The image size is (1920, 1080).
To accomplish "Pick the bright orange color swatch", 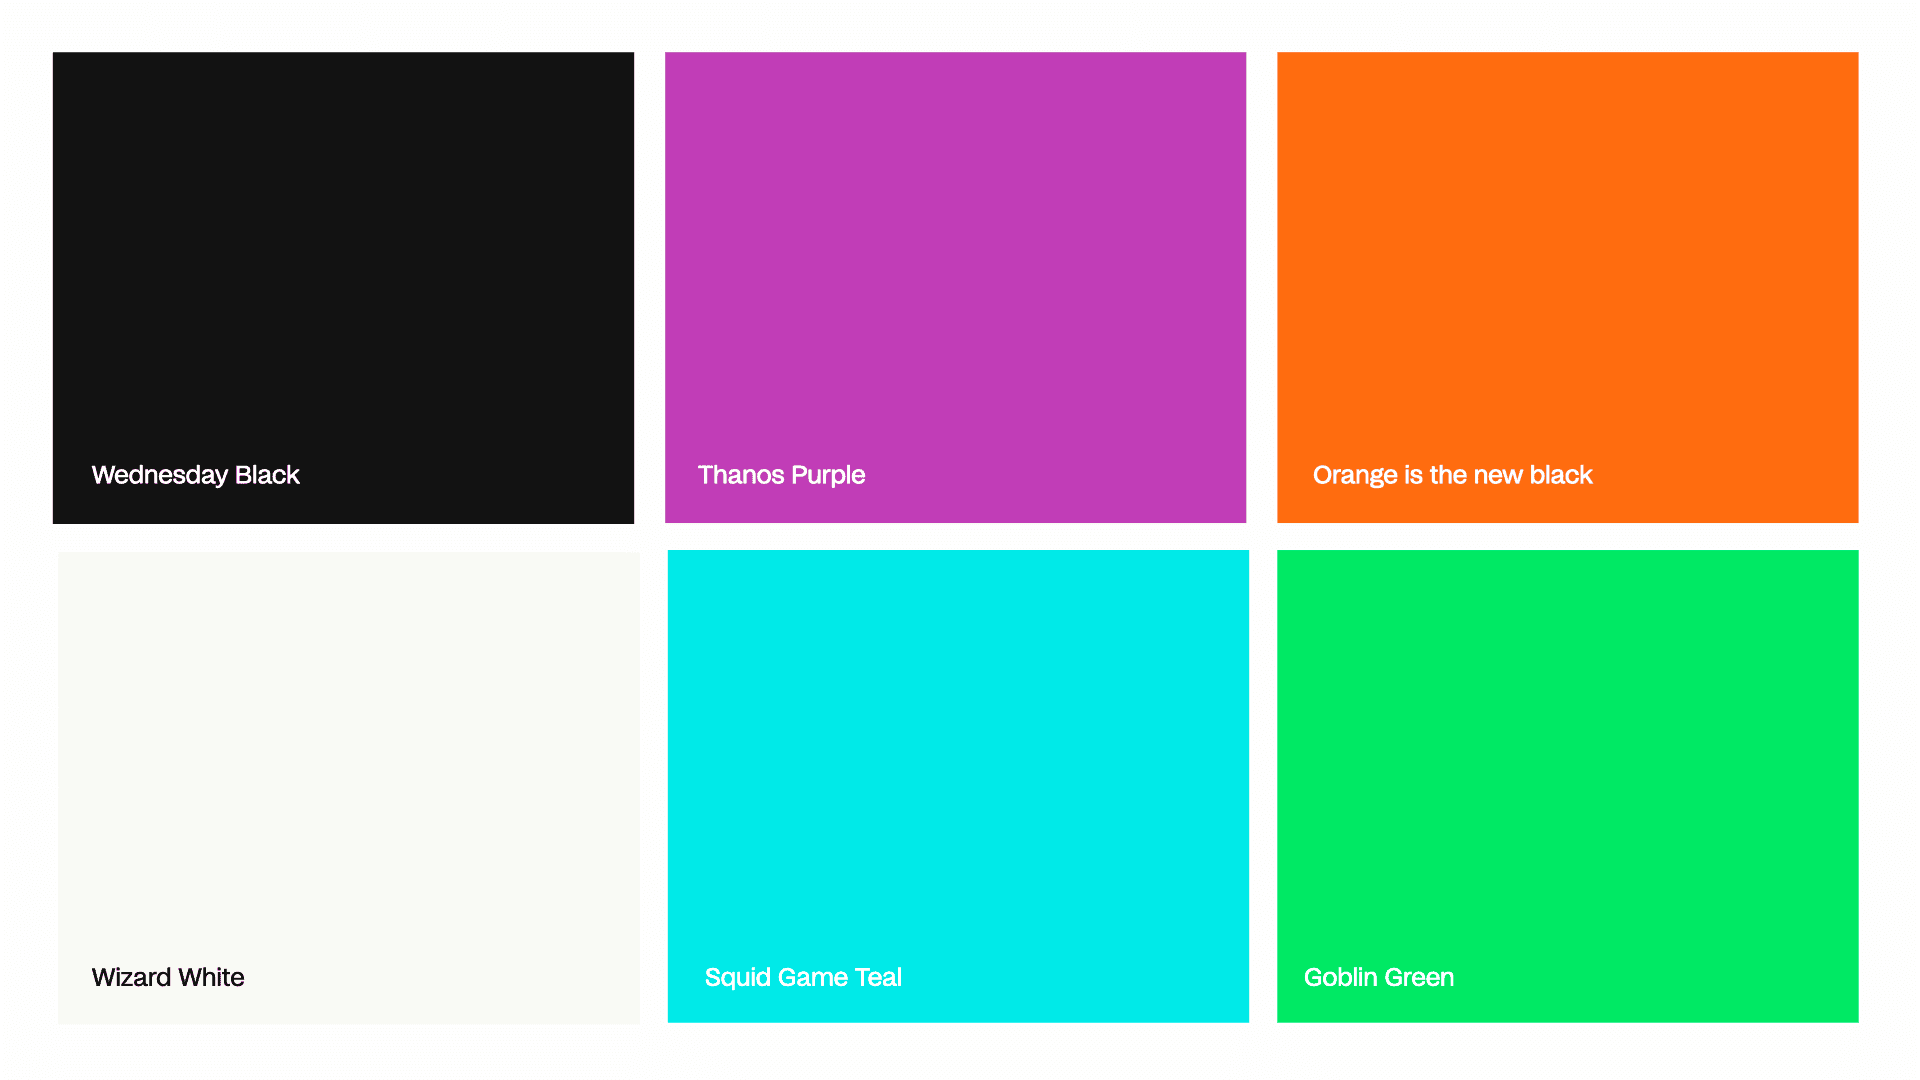I will 1567,260.
